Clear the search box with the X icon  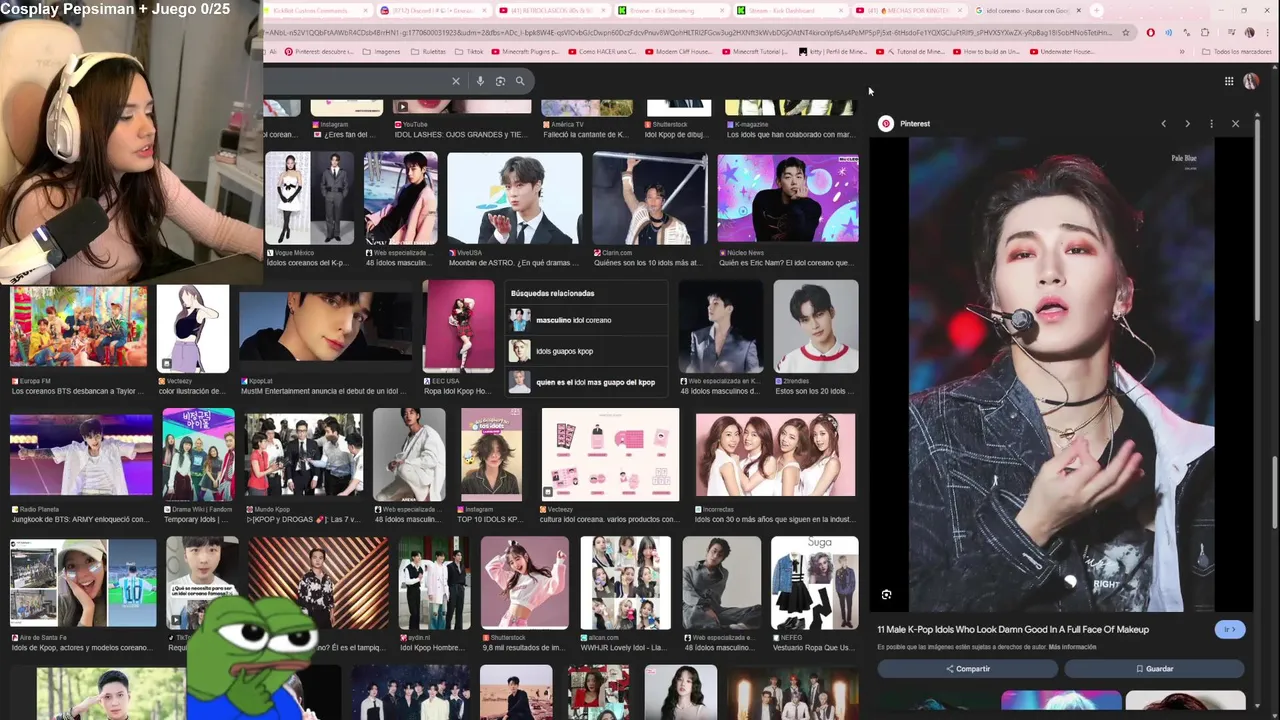[456, 81]
